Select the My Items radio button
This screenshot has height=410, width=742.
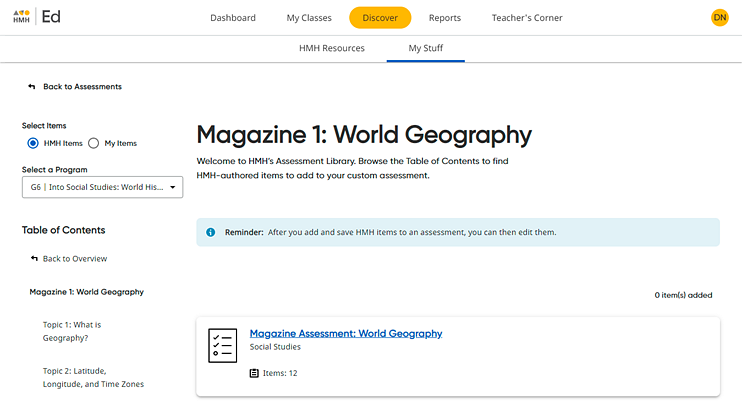(94, 143)
